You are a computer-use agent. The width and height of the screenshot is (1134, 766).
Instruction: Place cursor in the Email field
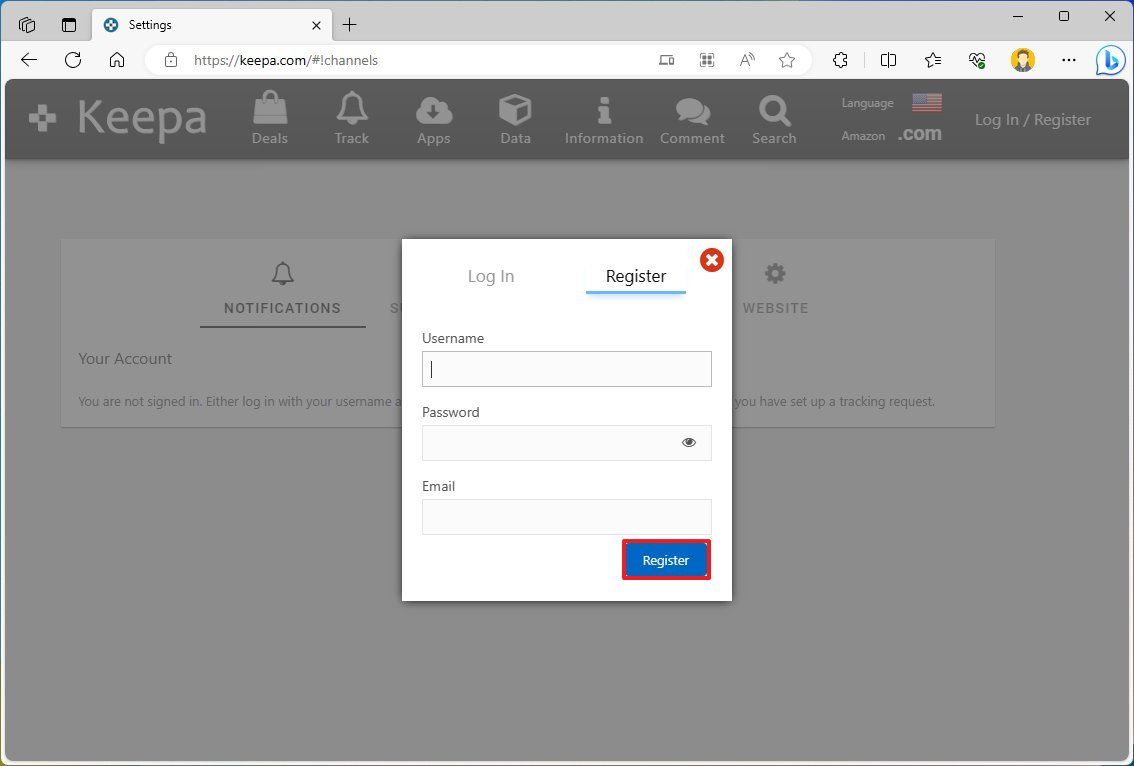tap(566, 516)
